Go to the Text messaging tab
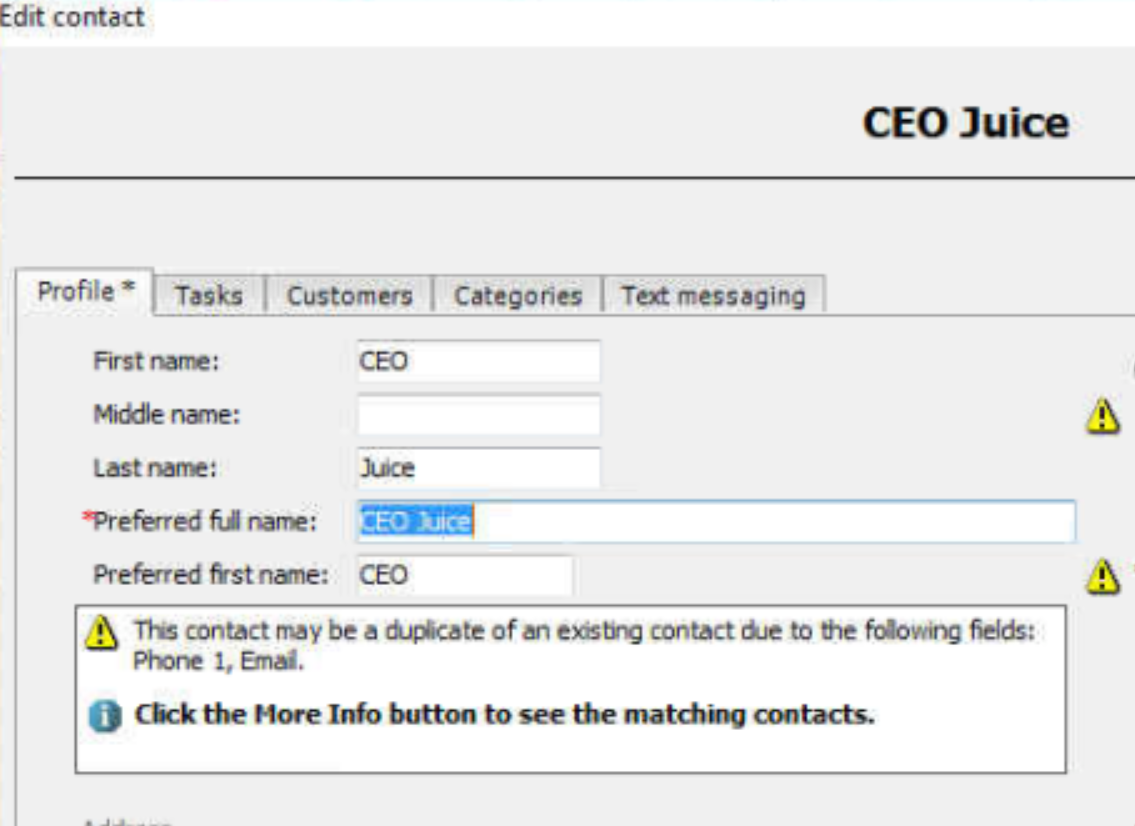This screenshot has height=826, width=1135. [714, 295]
